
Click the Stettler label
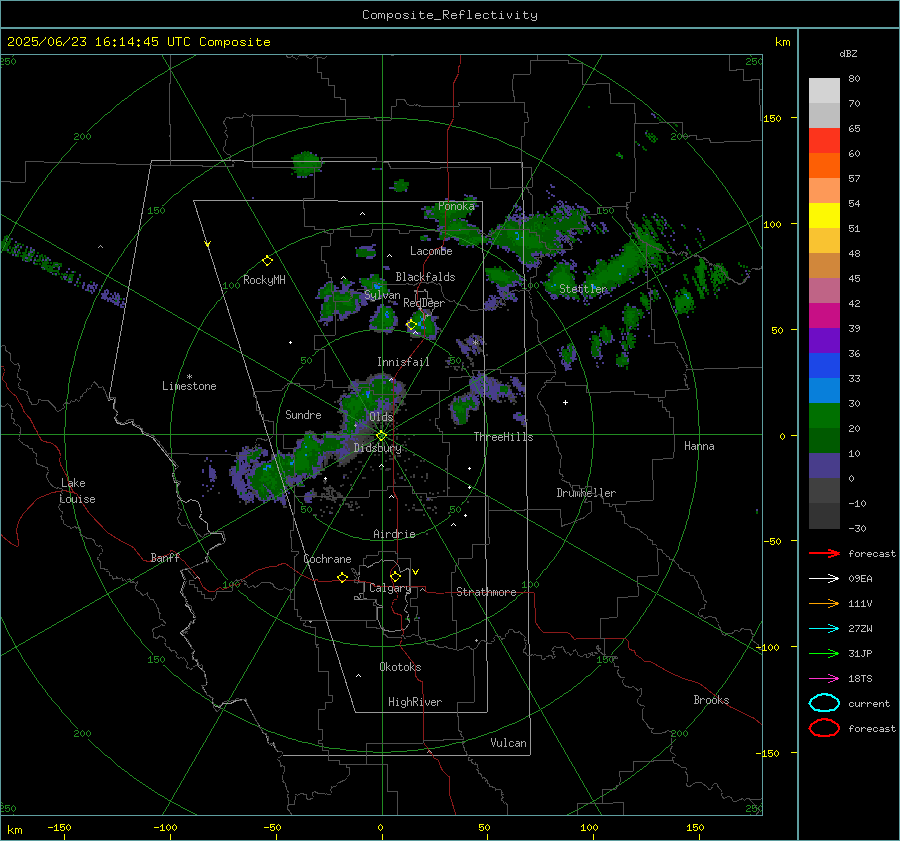pos(583,289)
